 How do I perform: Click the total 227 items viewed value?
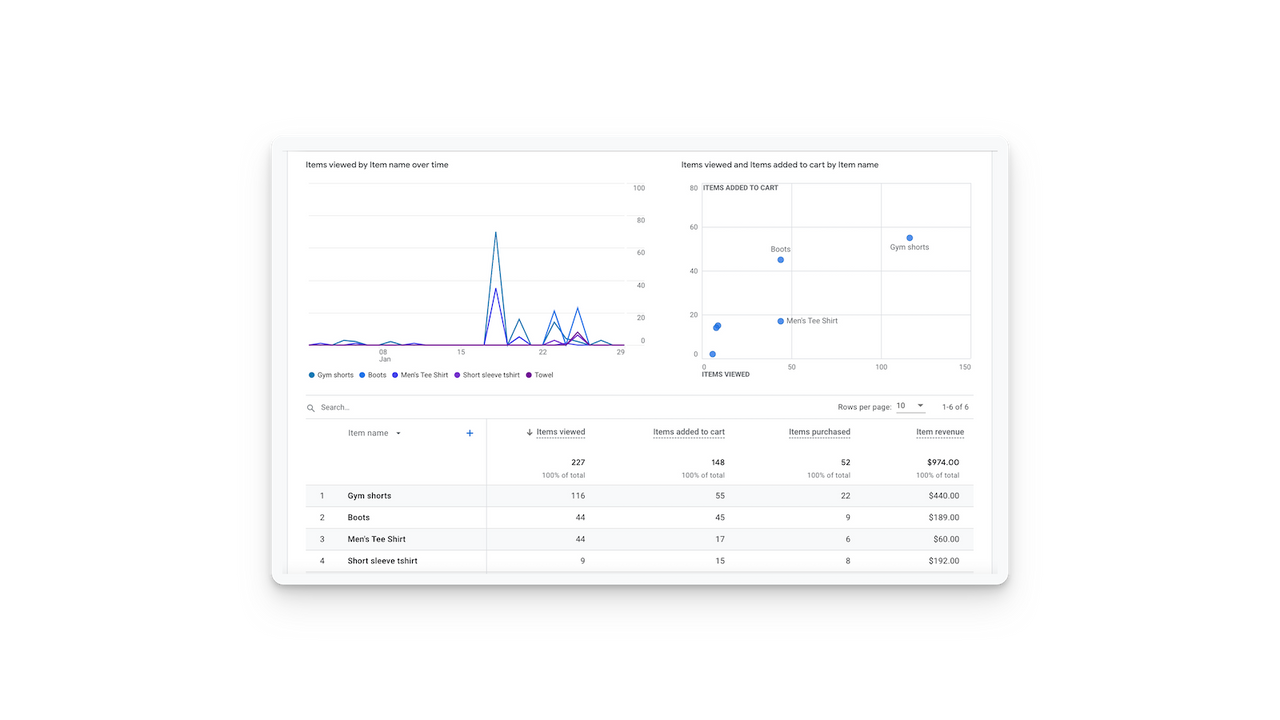tap(578, 462)
